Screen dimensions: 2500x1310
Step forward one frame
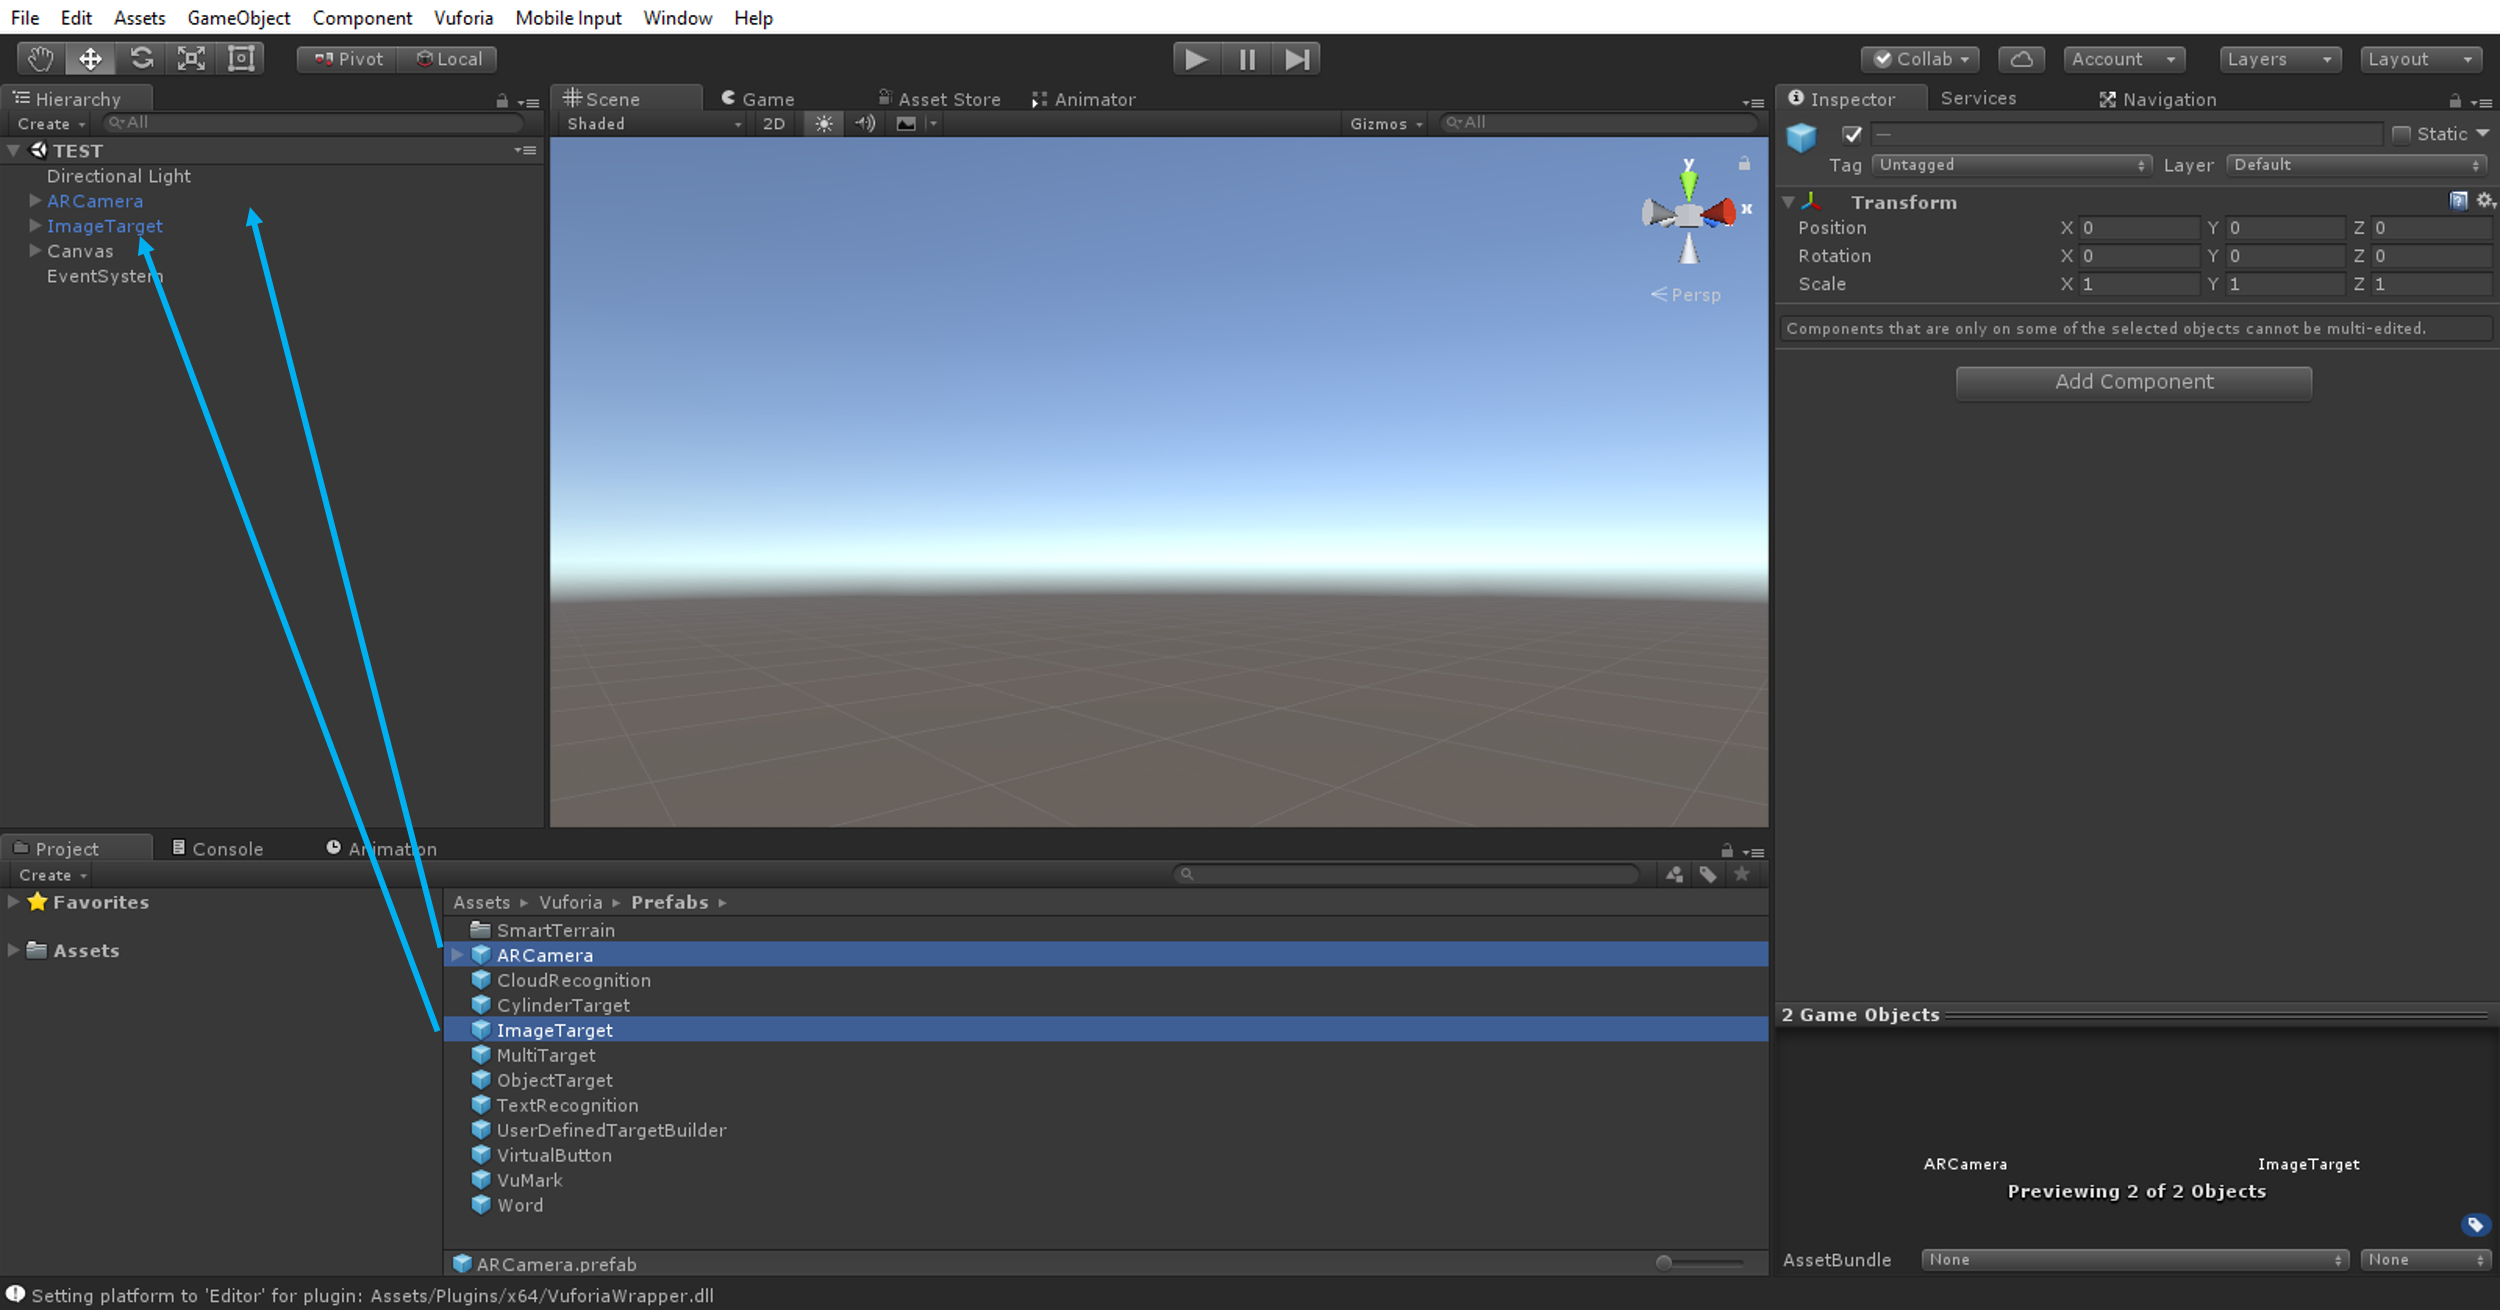click(1296, 59)
